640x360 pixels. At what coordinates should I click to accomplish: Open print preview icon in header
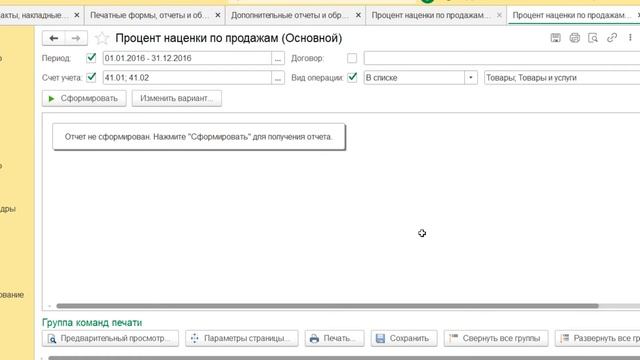point(593,38)
